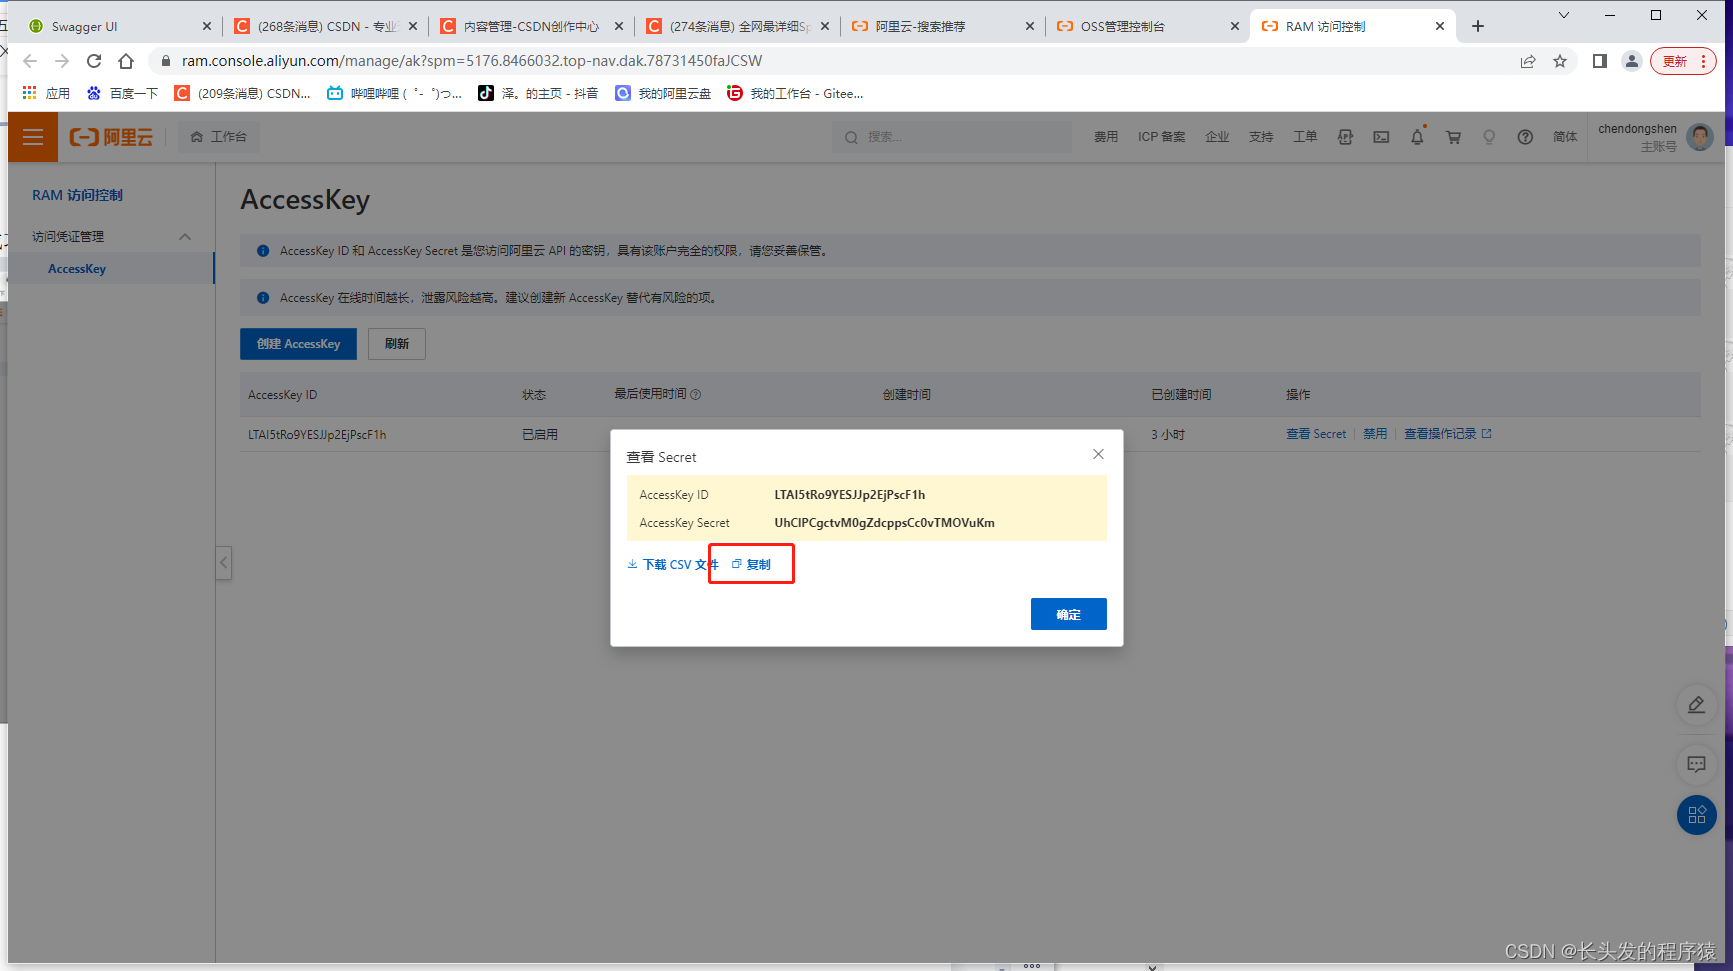Open the tab search dropdown arrow

tap(1564, 15)
